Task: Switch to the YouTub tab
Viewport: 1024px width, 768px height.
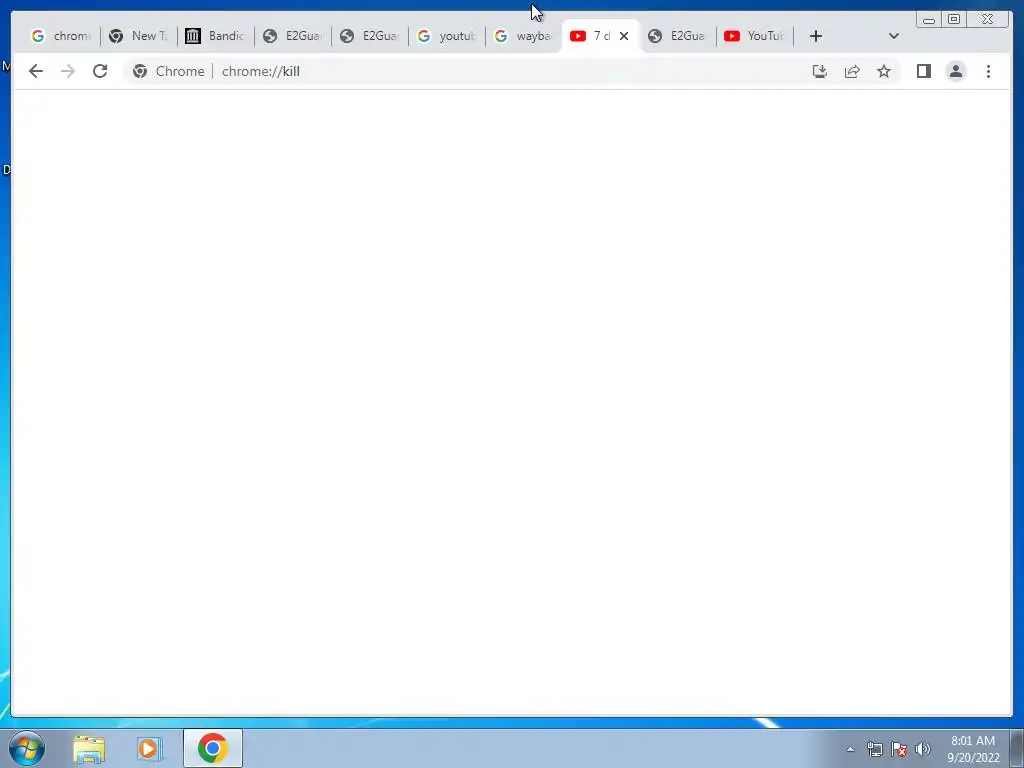Action: click(x=755, y=36)
